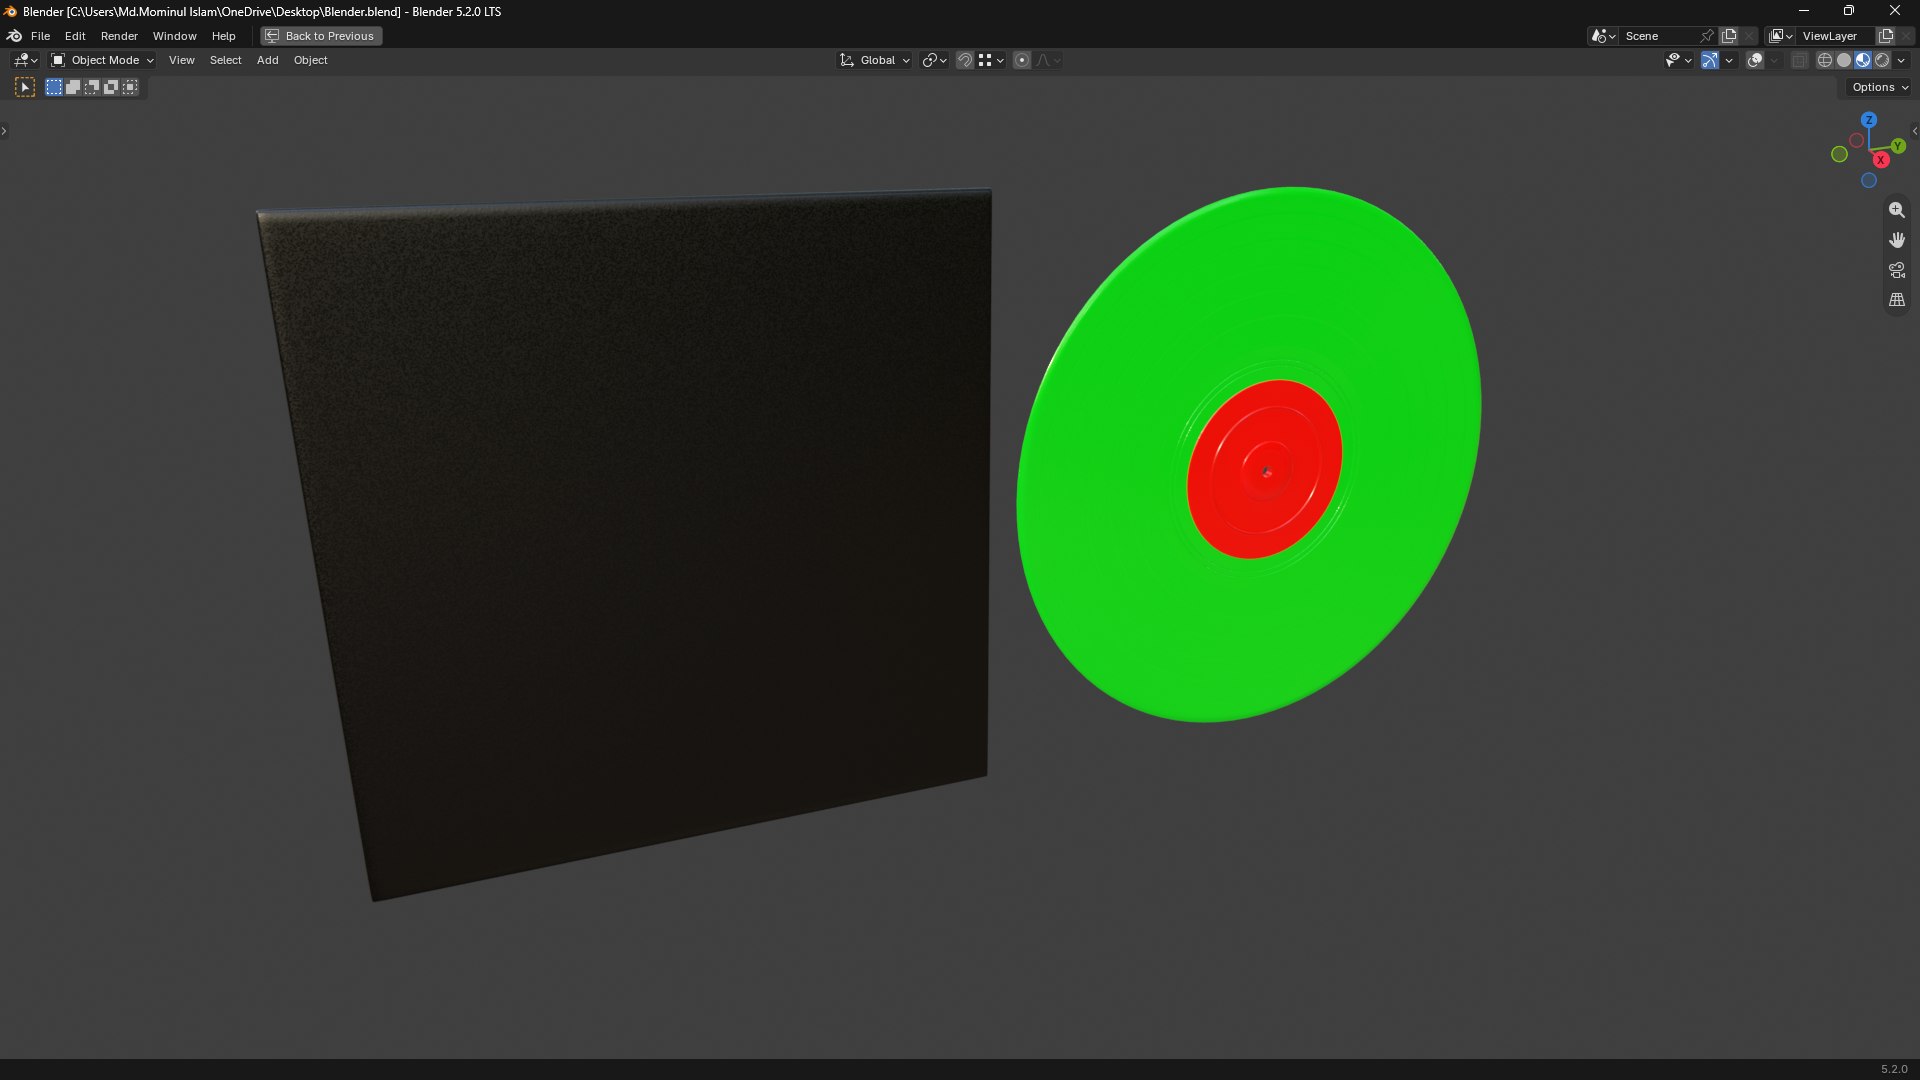
Task: Click the Y axis on navigation gizmo
Action: coord(1897,146)
